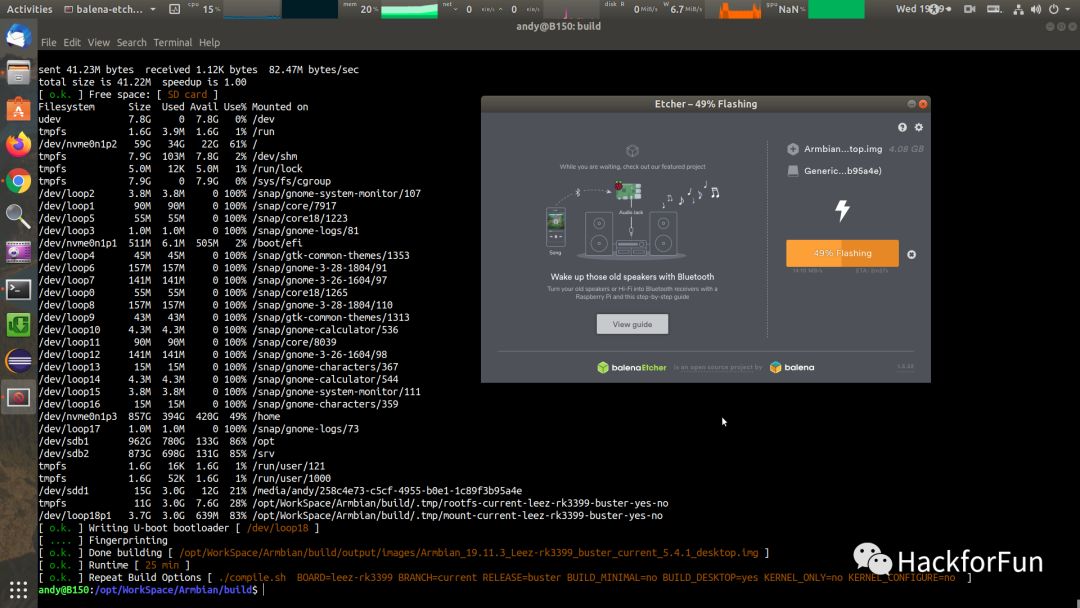Open volume control in top bar
This screenshot has width=1080, height=608.
1036,9
